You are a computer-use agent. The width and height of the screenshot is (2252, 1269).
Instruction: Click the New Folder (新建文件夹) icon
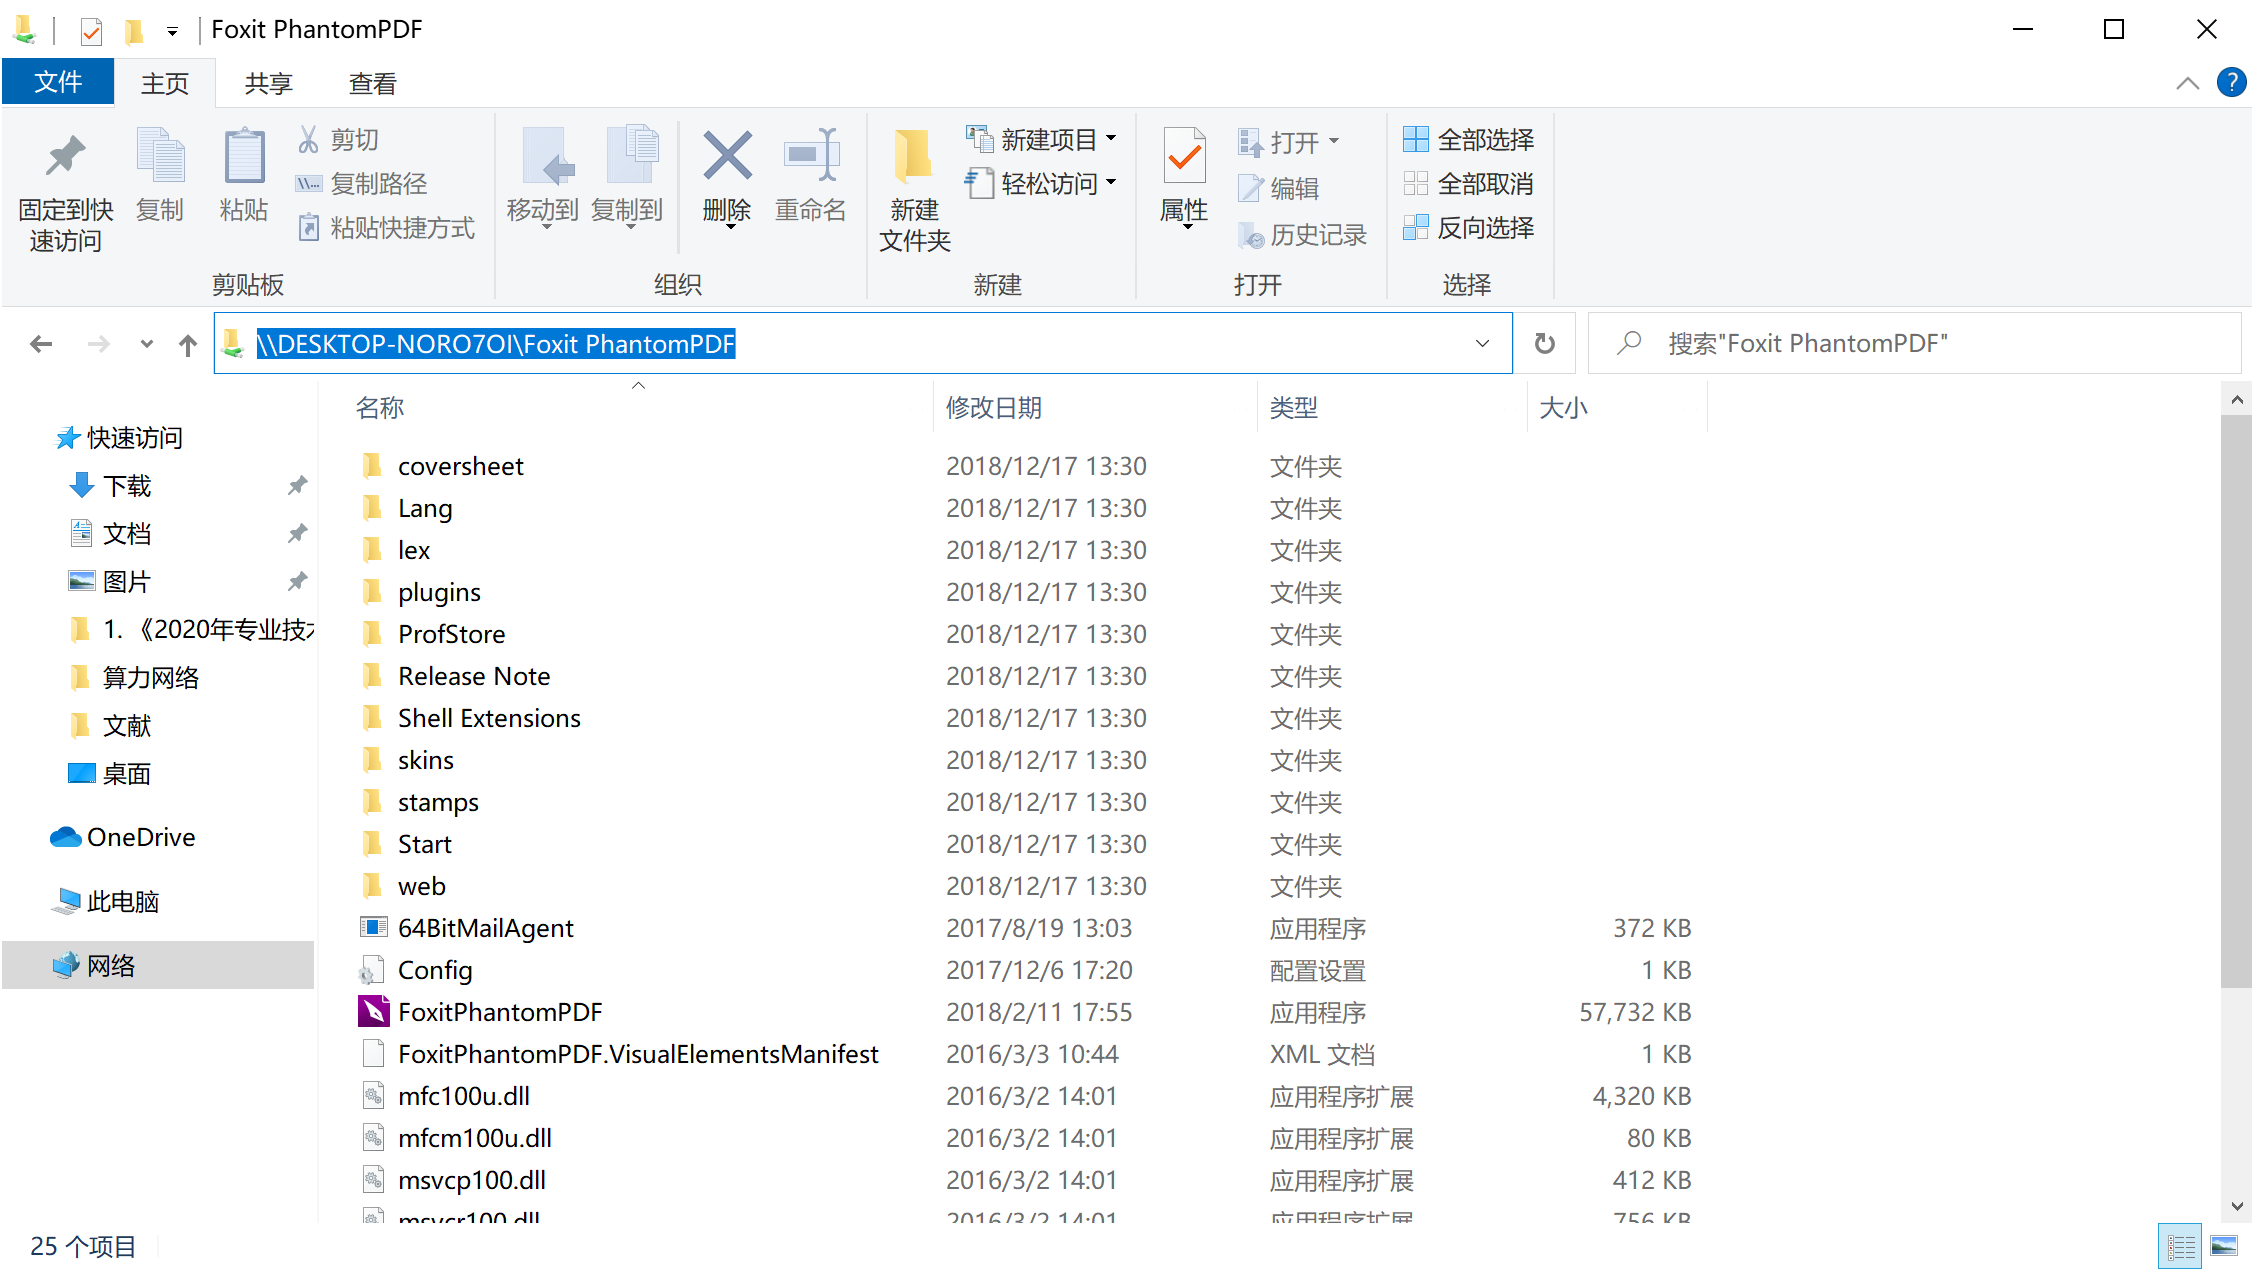click(913, 158)
